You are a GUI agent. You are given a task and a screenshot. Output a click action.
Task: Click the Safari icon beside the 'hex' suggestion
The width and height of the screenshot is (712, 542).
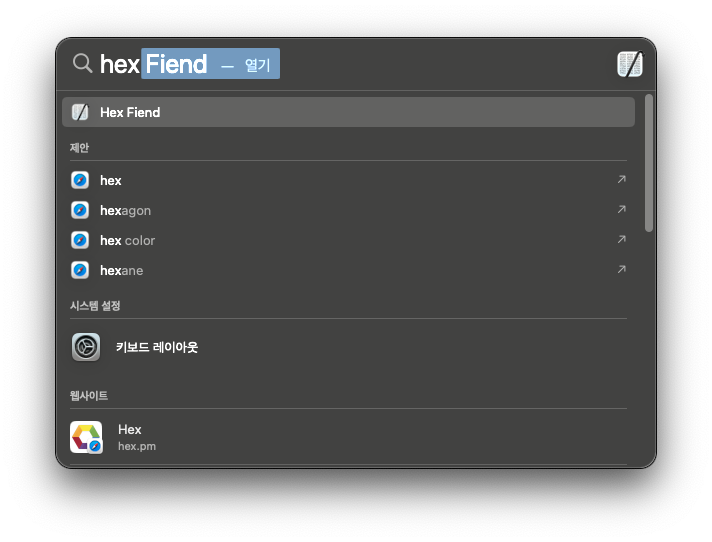80,180
